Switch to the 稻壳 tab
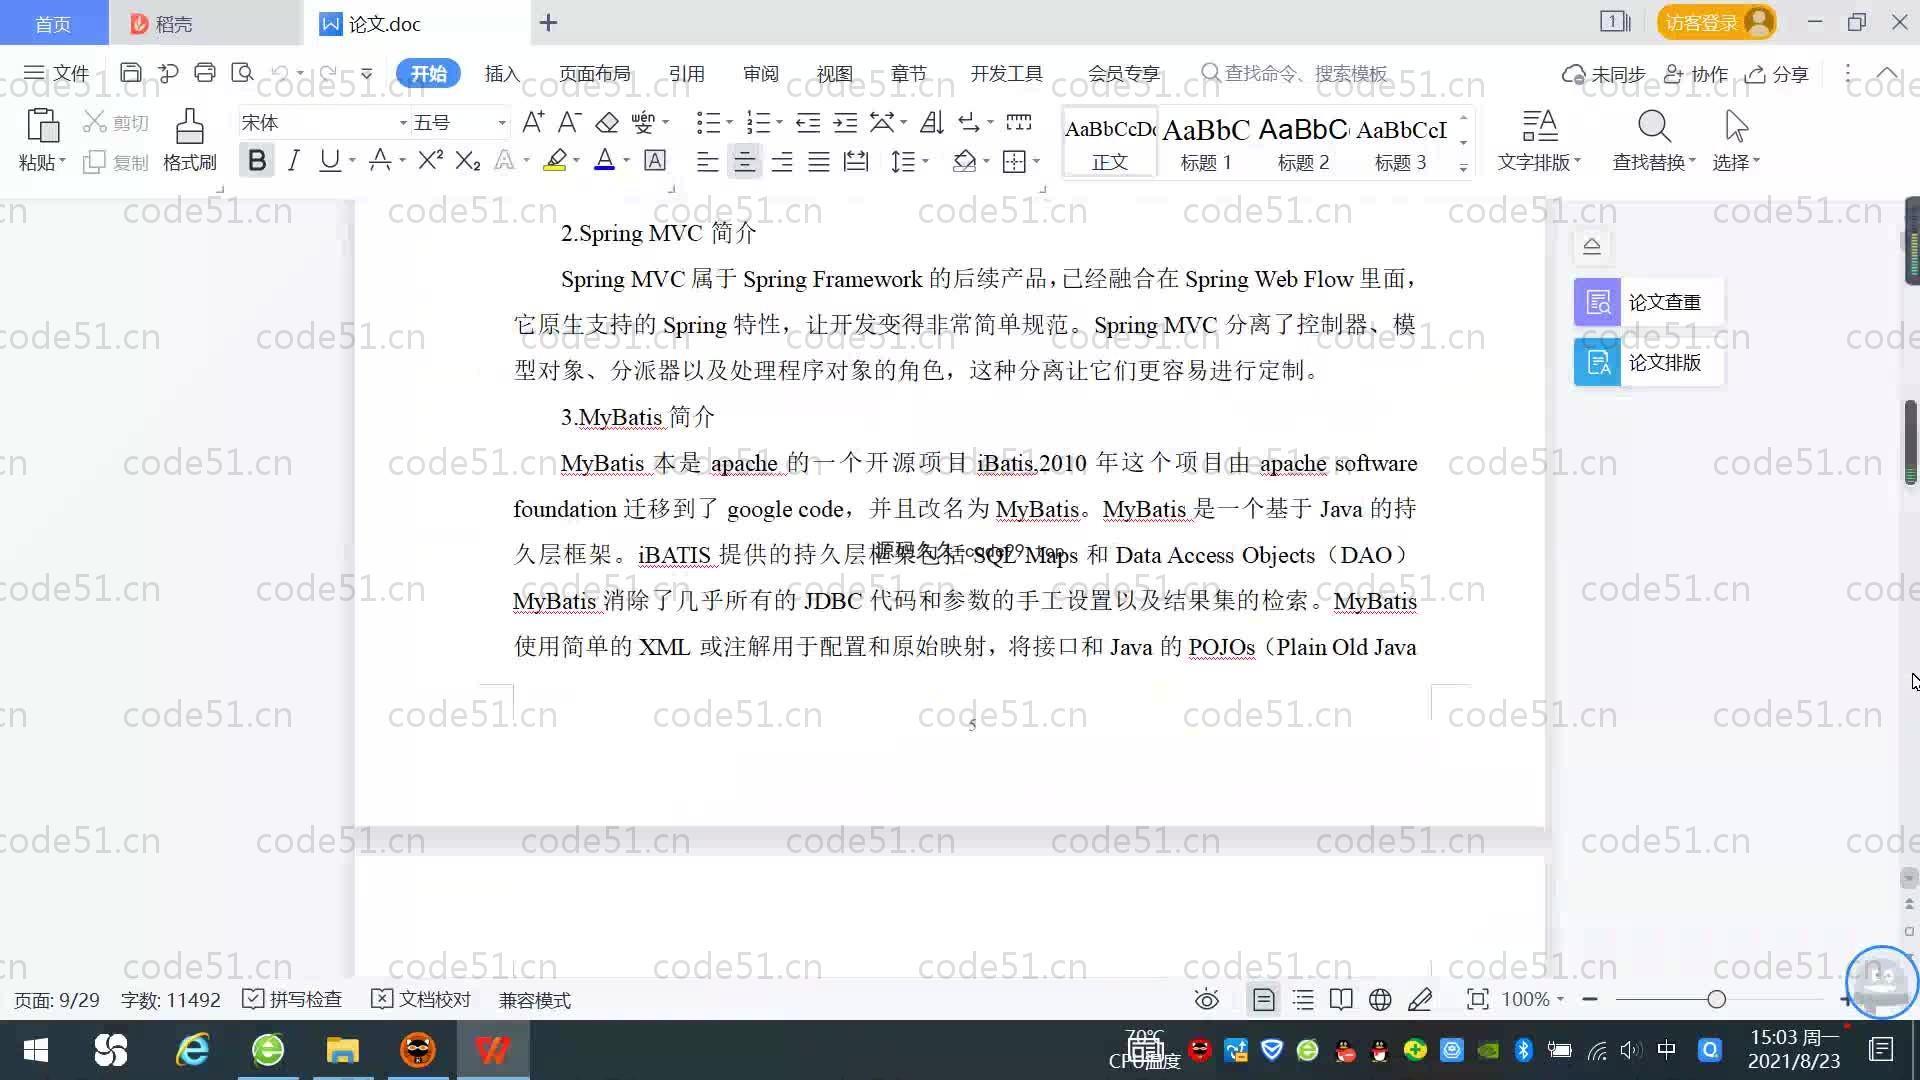This screenshot has width=1920, height=1080. (x=206, y=23)
